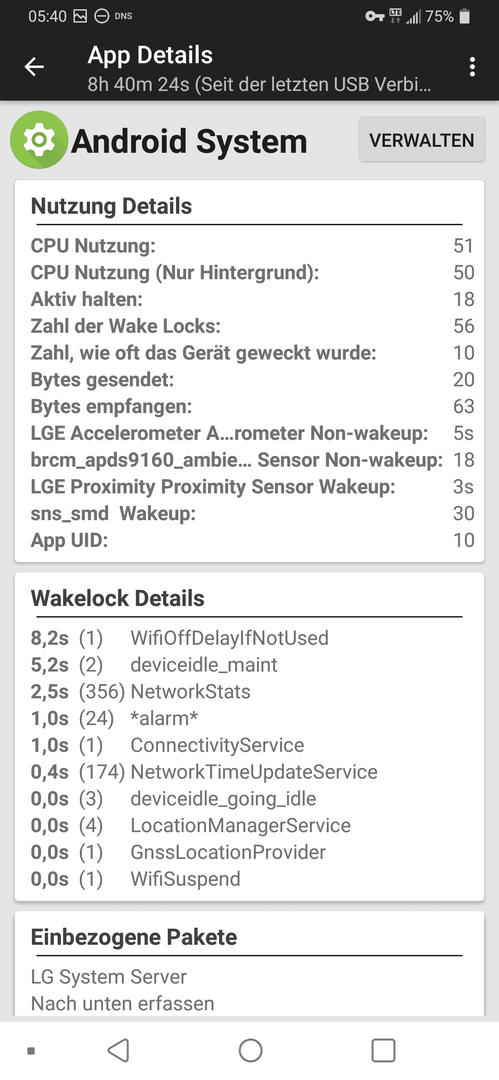Tap the LG System Server package
Screen dimensions: 499x1080
click(109, 977)
